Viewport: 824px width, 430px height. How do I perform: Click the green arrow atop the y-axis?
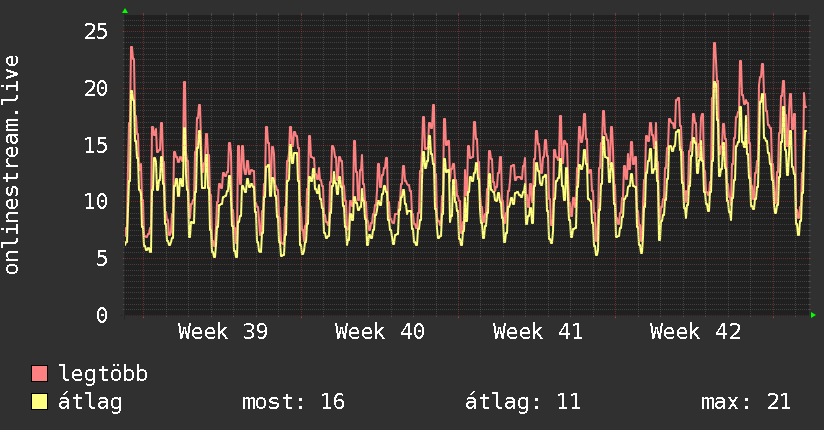tap(125, 11)
